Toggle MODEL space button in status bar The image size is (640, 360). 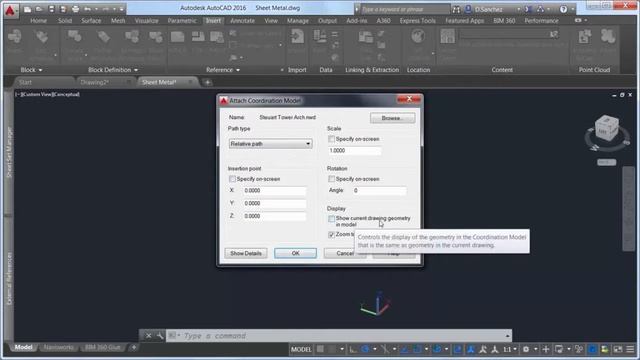click(301, 349)
